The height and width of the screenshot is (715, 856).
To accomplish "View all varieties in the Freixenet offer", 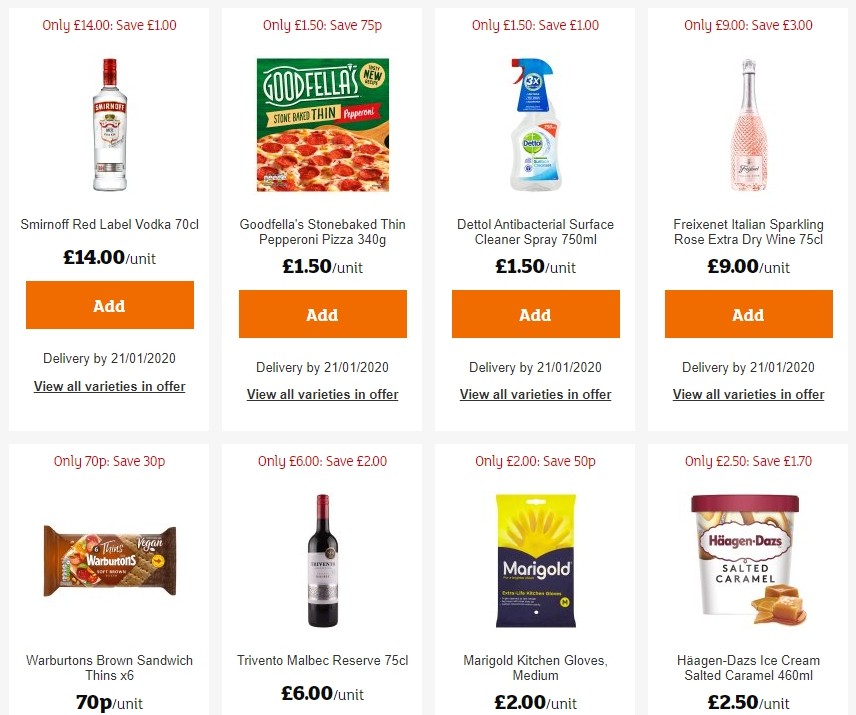I will (748, 394).
